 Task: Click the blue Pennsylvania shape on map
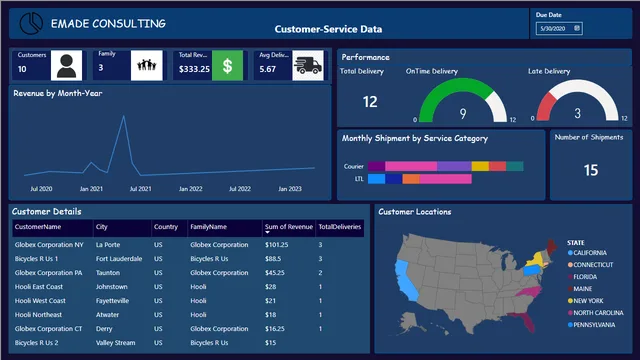point(532,270)
